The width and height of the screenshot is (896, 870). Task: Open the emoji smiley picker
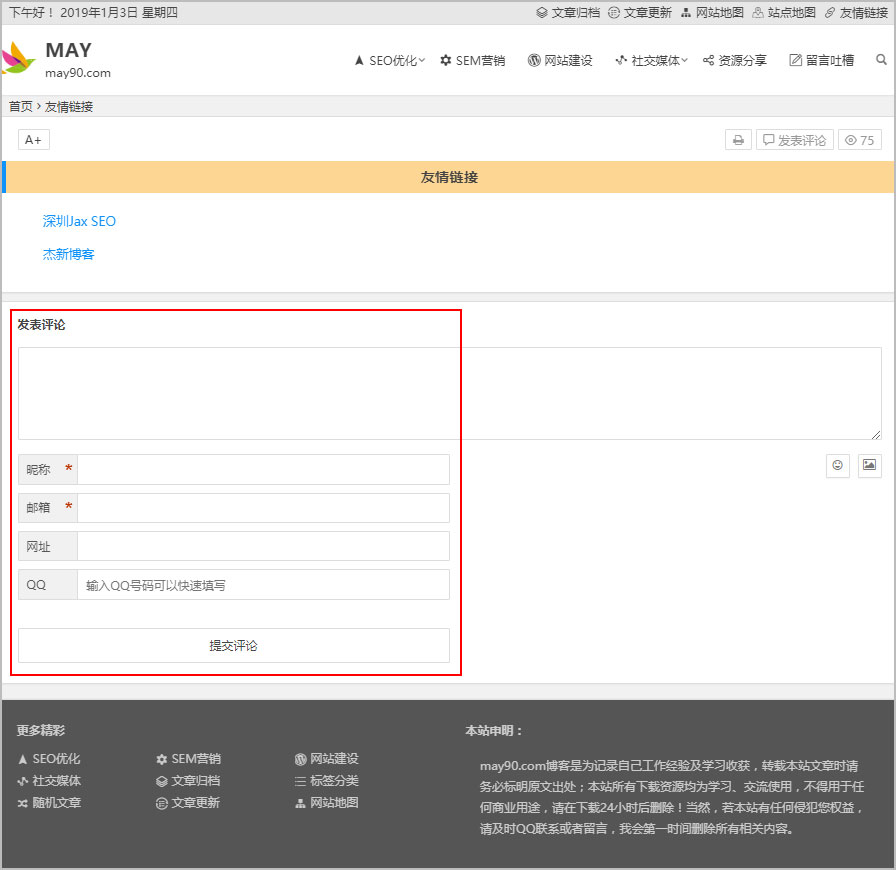[838, 465]
